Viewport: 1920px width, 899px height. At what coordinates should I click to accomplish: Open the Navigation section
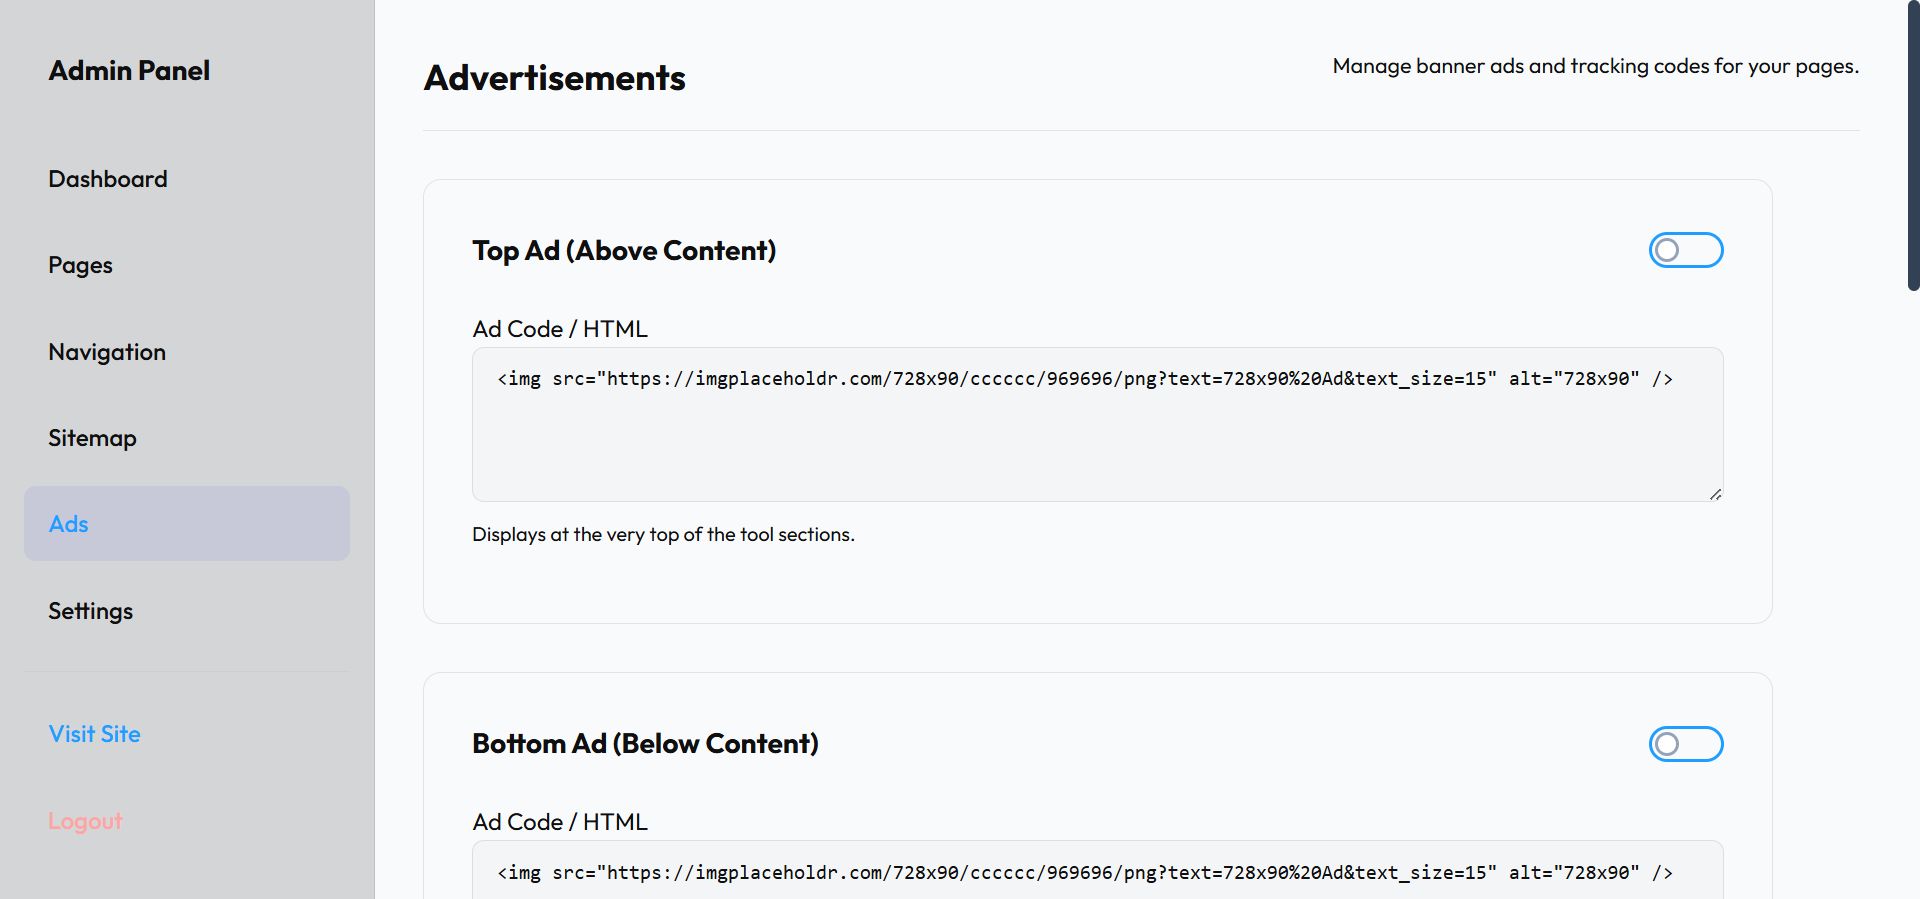[x=107, y=352]
